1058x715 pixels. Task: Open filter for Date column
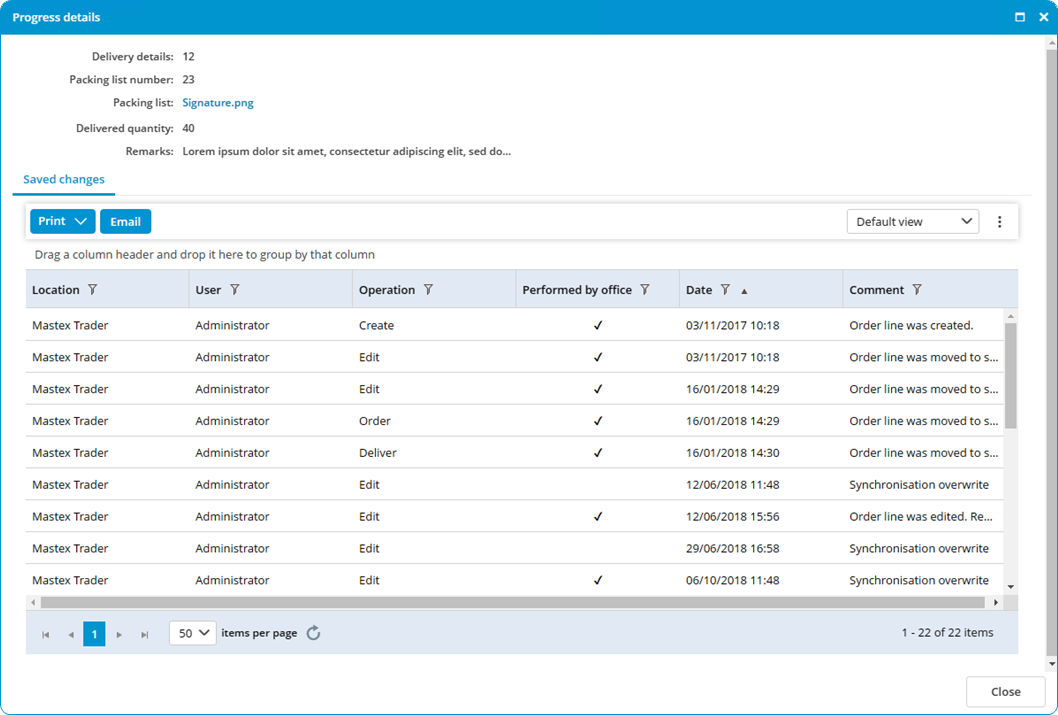[x=725, y=289]
